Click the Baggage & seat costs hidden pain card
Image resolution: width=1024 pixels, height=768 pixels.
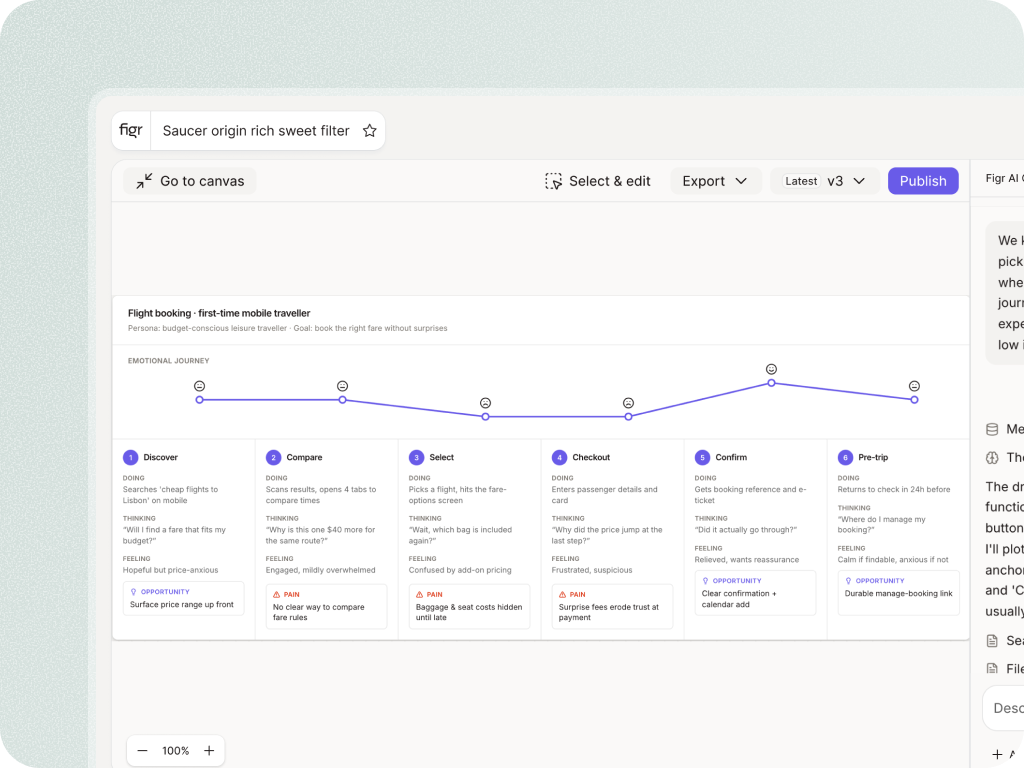coord(470,607)
